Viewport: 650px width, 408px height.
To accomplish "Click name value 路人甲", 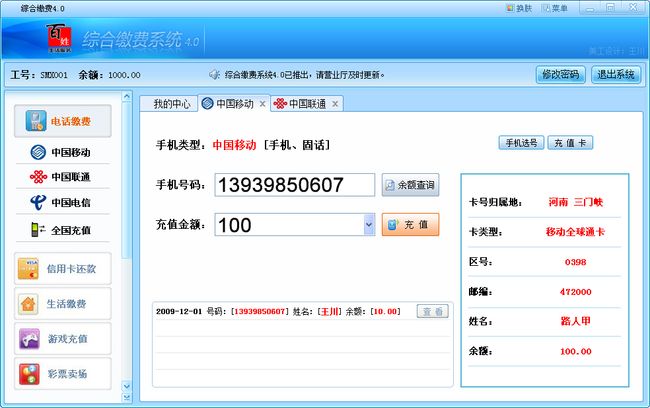I will 575,321.
